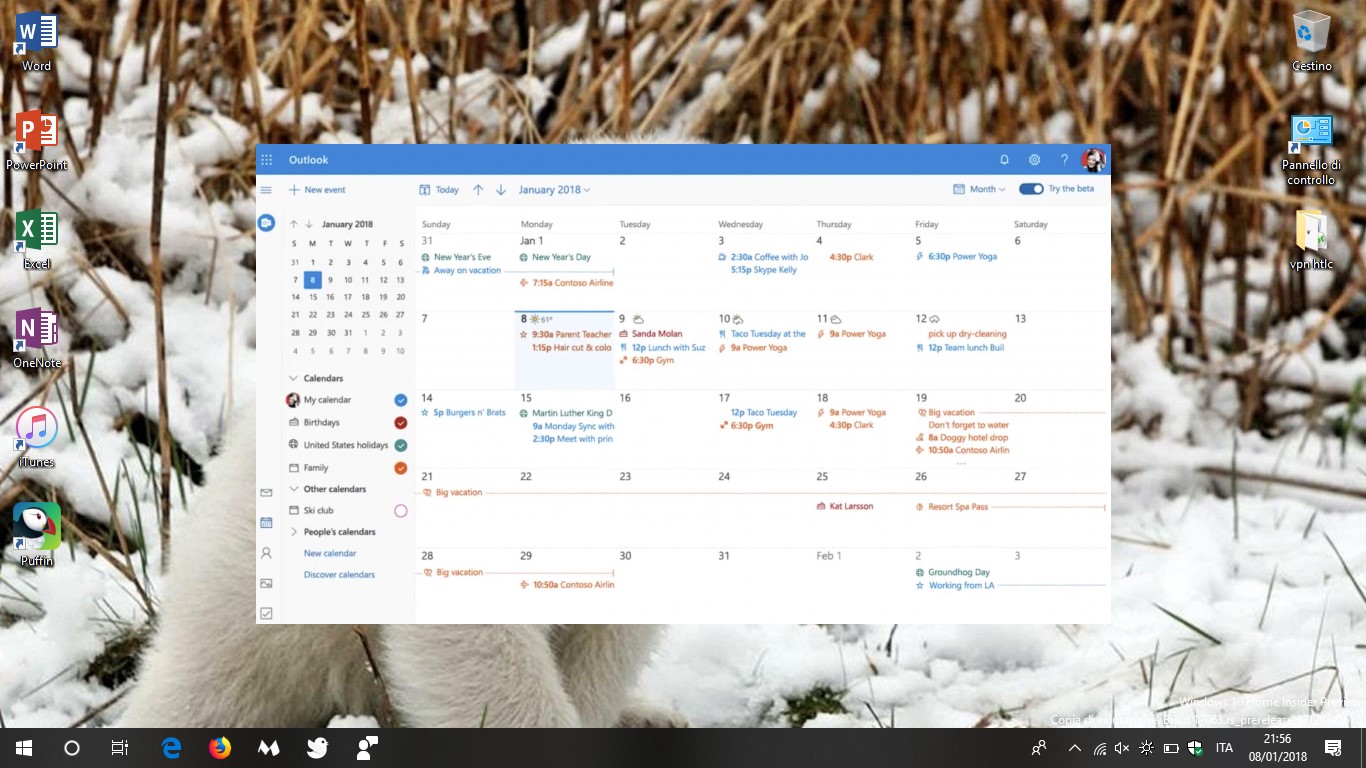Screen dimensions: 1366x768
Task: Open the left navigation hamburger menu
Action: point(266,189)
